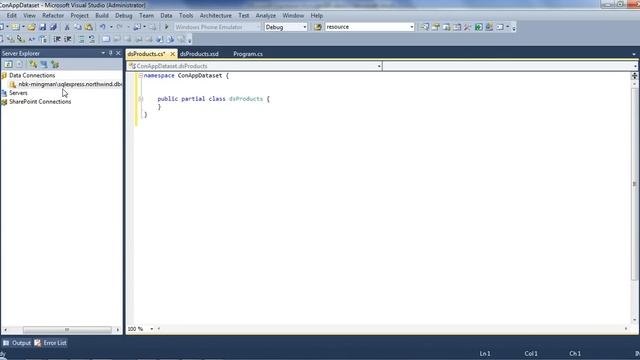Toggle bookmark on current line icon
Image resolution: width=640 pixels, height=360 pixels.
(x=106, y=39)
